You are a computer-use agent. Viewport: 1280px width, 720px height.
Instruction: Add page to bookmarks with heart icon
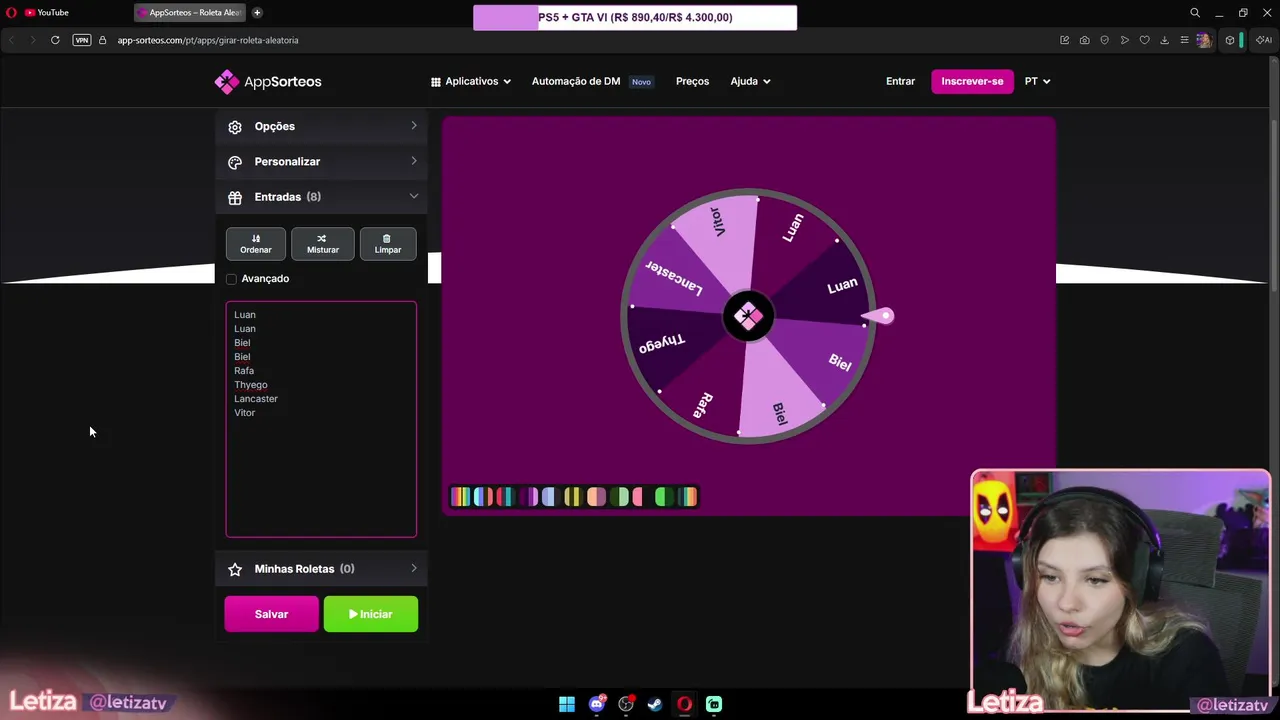pos(1145,40)
